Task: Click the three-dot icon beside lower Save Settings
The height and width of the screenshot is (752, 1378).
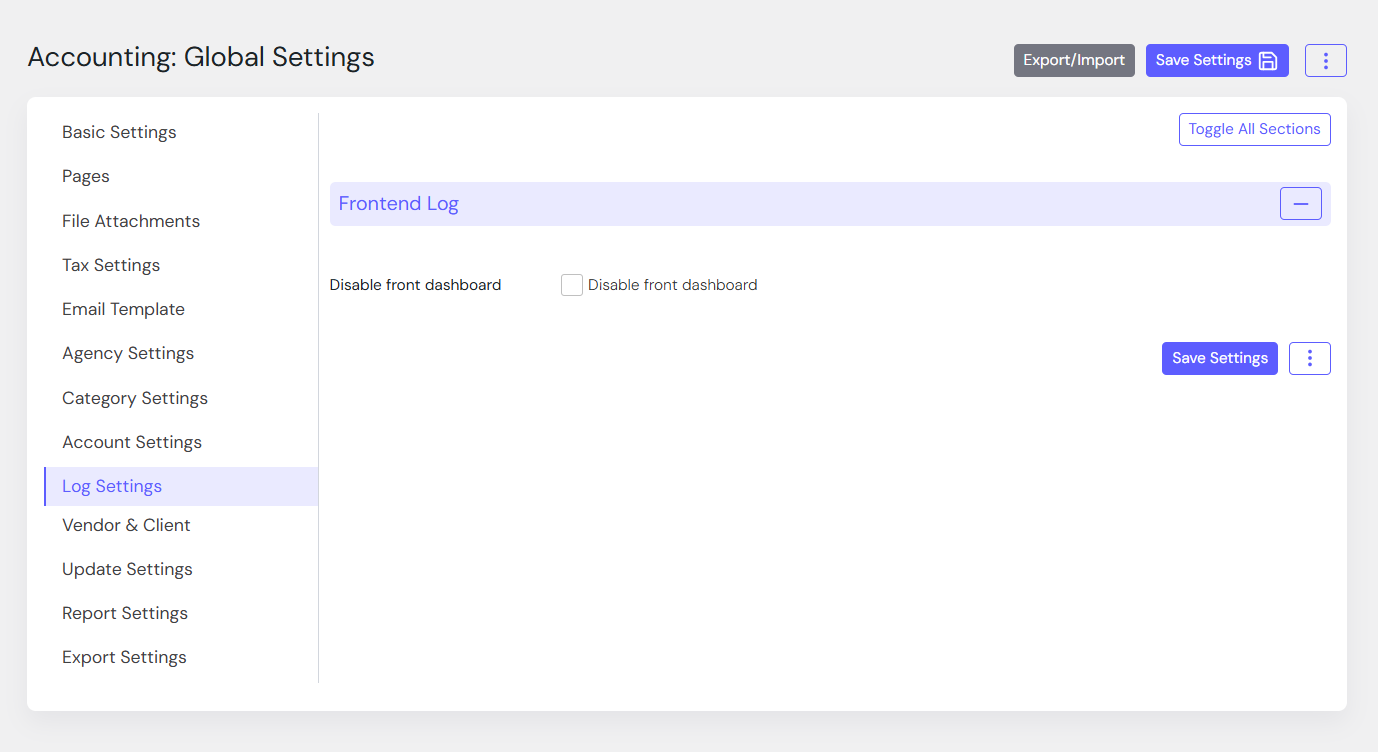Action: (x=1309, y=358)
